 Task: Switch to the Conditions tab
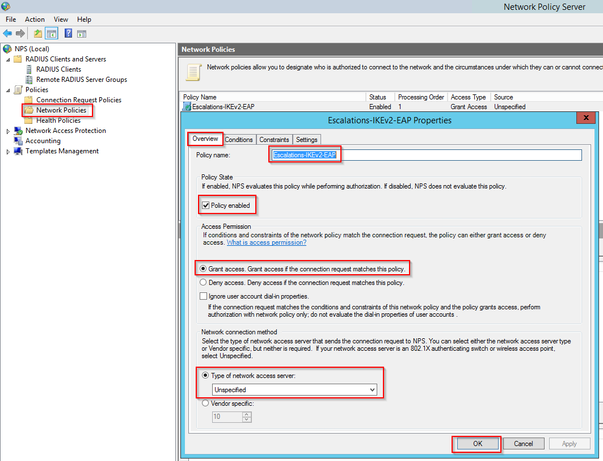(x=238, y=140)
